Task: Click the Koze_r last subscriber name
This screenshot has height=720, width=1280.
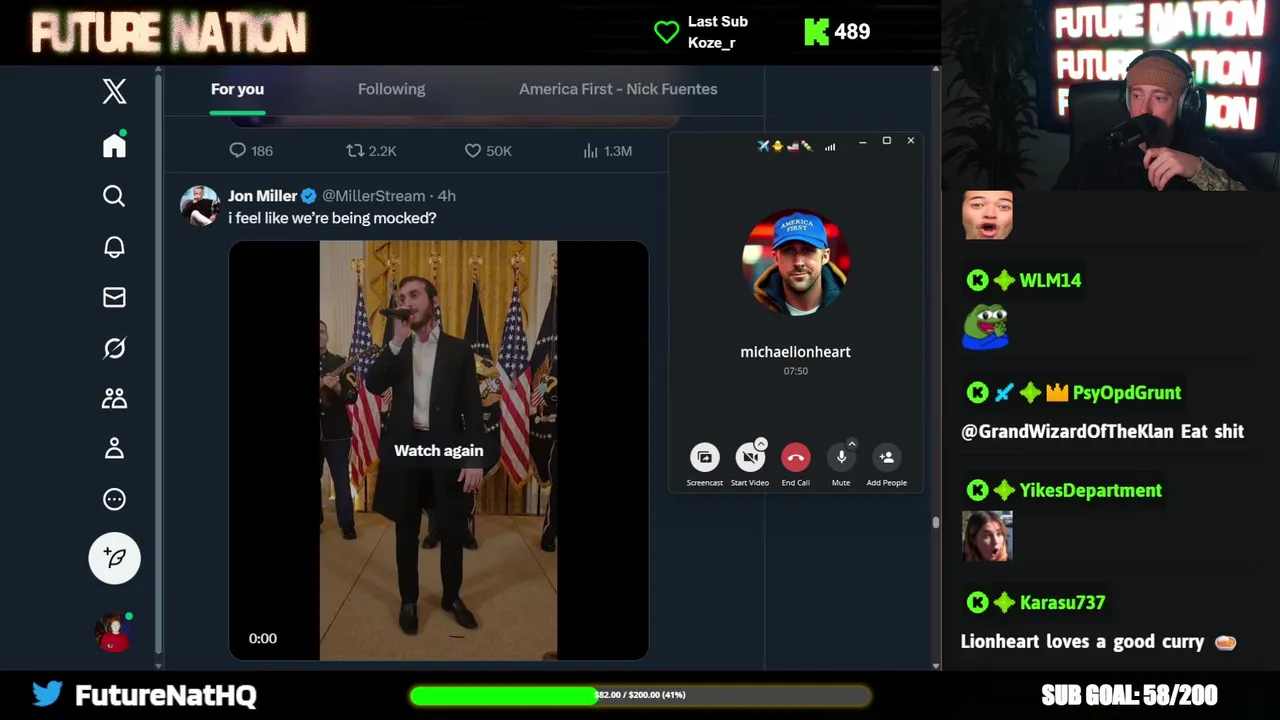Action: (711, 43)
